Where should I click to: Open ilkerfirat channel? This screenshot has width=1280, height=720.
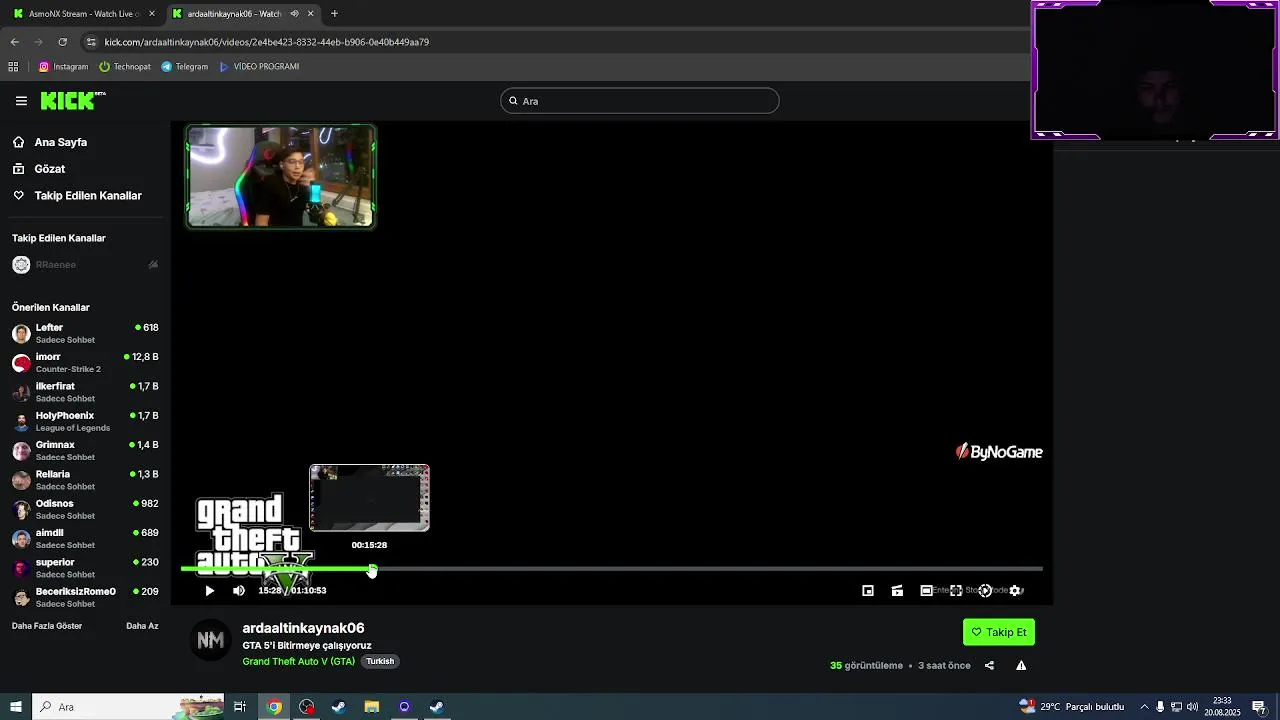[85, 392]
